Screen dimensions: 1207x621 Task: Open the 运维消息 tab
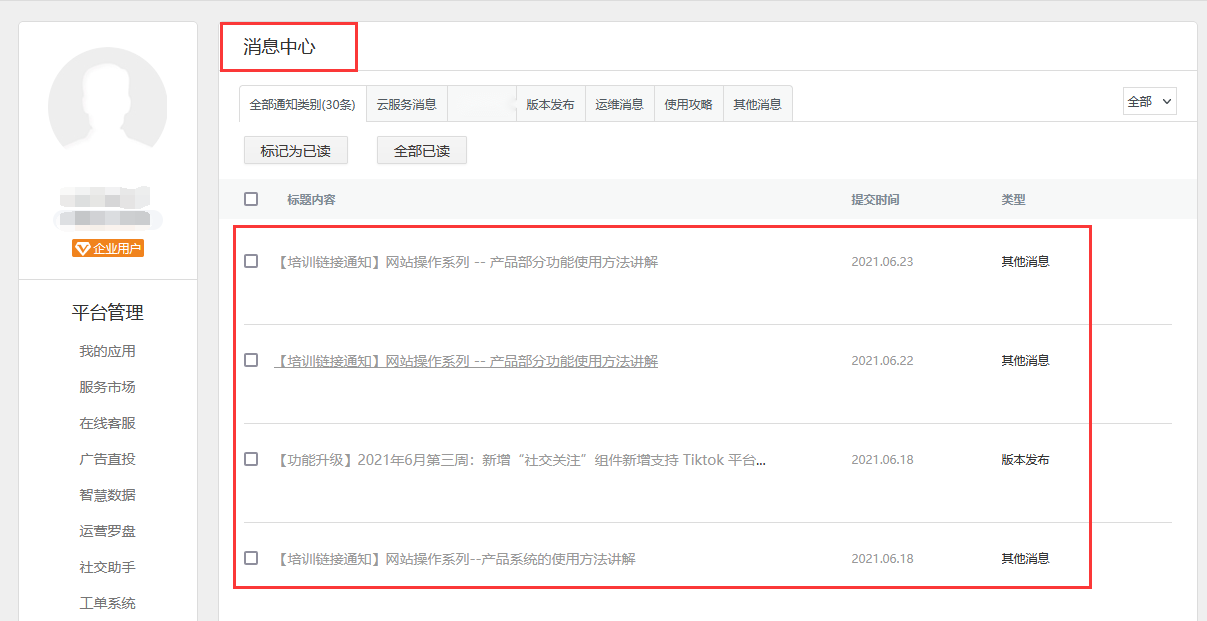tap(619, 104)
